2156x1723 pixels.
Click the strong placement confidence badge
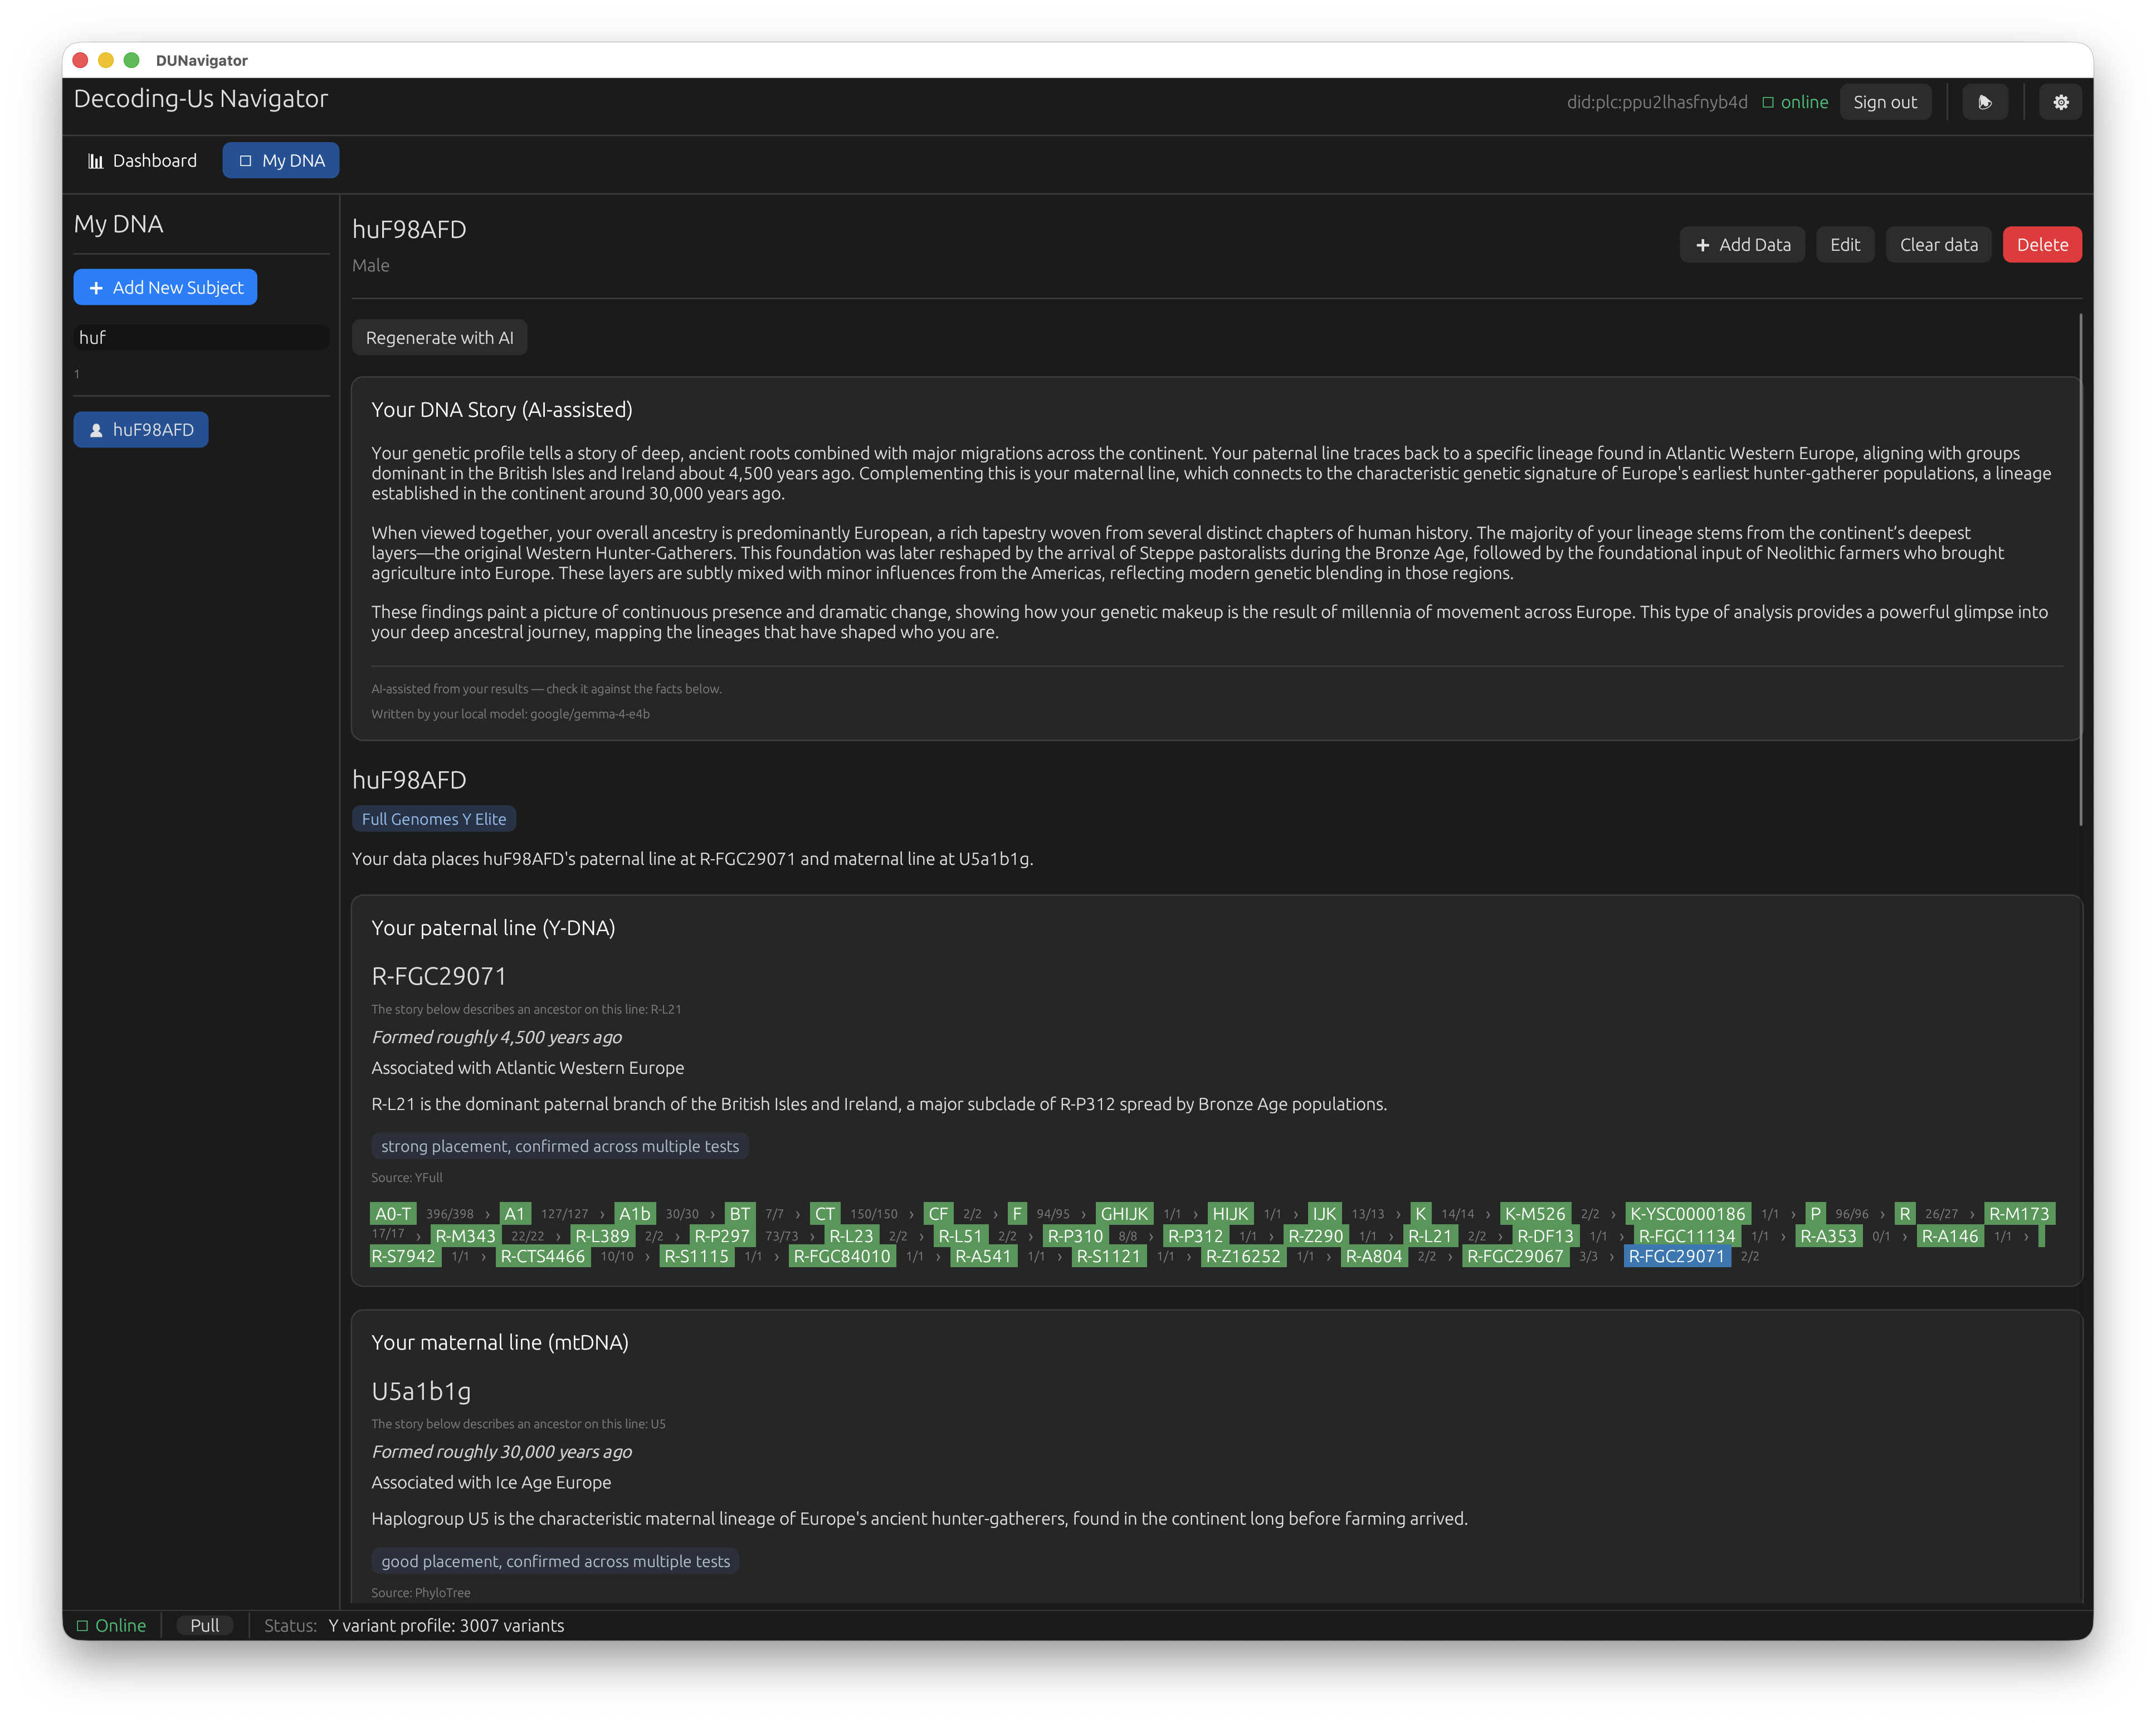point(560,1147)
